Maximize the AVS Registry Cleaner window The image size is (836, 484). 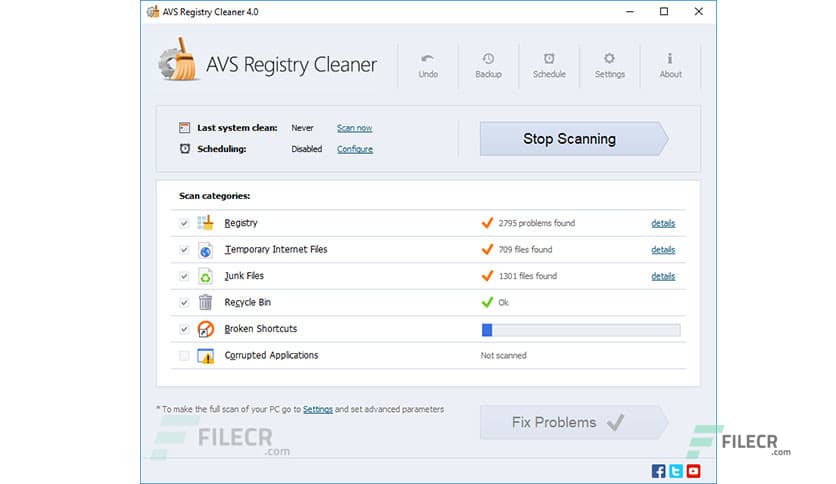tap(664, 12)
